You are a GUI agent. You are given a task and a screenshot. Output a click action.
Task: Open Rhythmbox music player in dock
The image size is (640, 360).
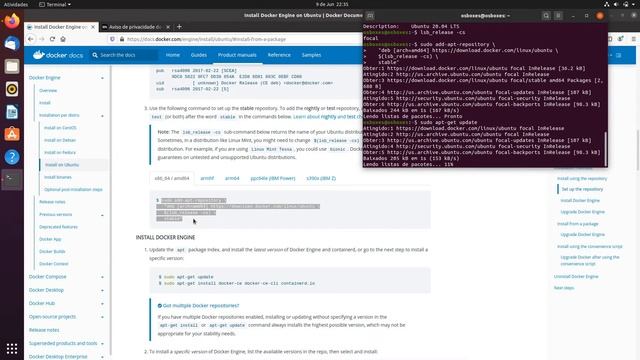[x=12, y=89]
